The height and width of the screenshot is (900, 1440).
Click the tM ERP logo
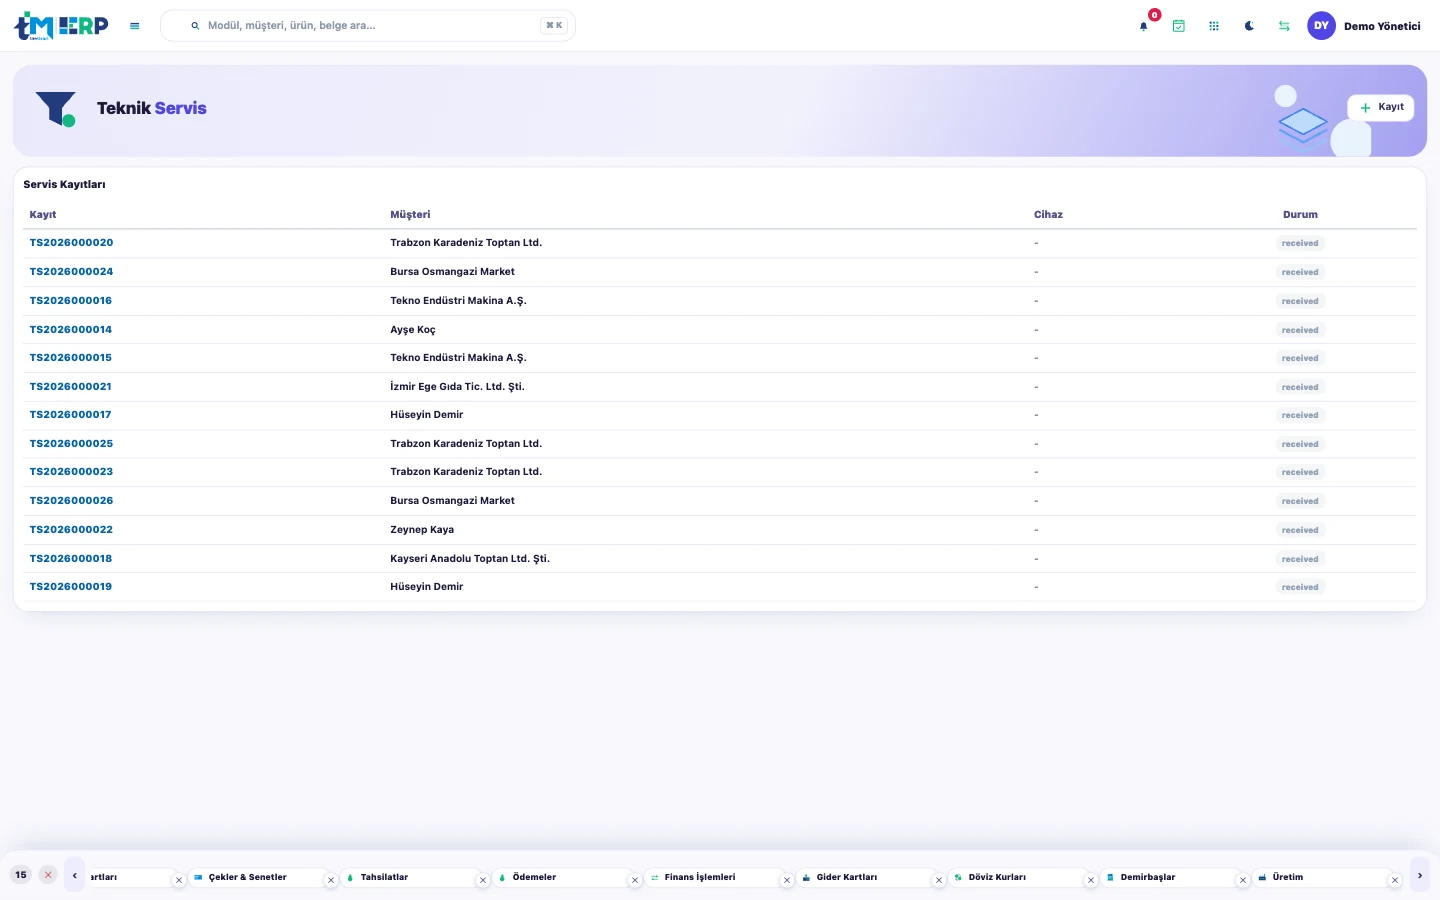click(x=61, y=26)
